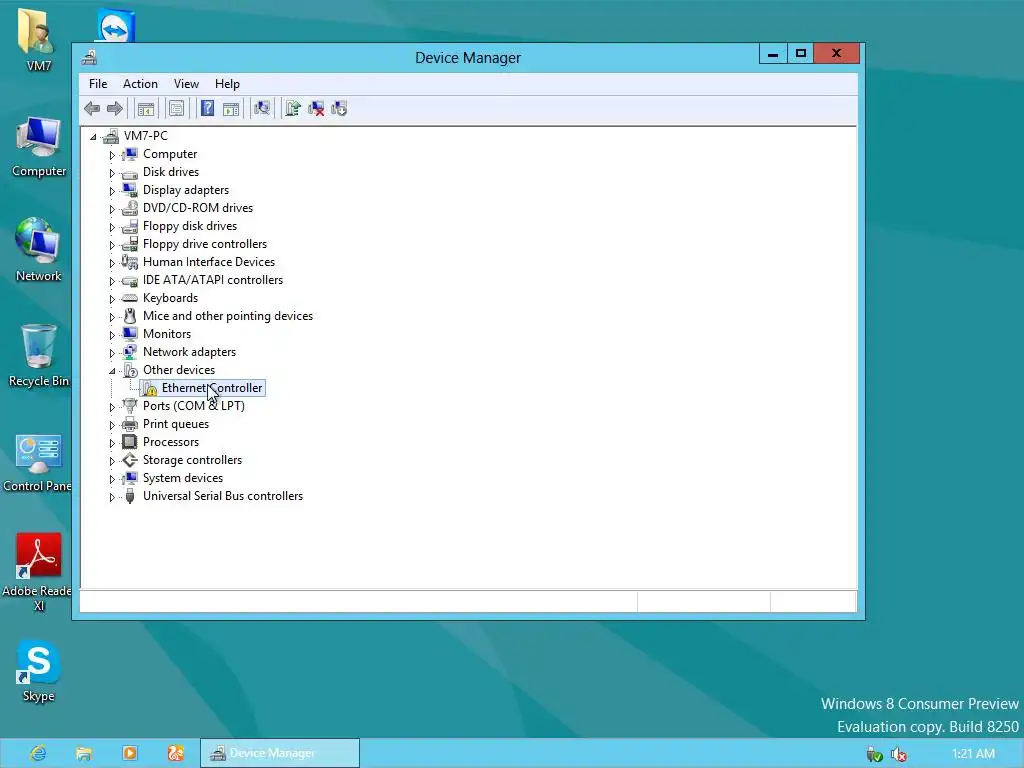Viewport: 1024px width, 768px height.
Task: Open the Action menu
Action: 140,84
